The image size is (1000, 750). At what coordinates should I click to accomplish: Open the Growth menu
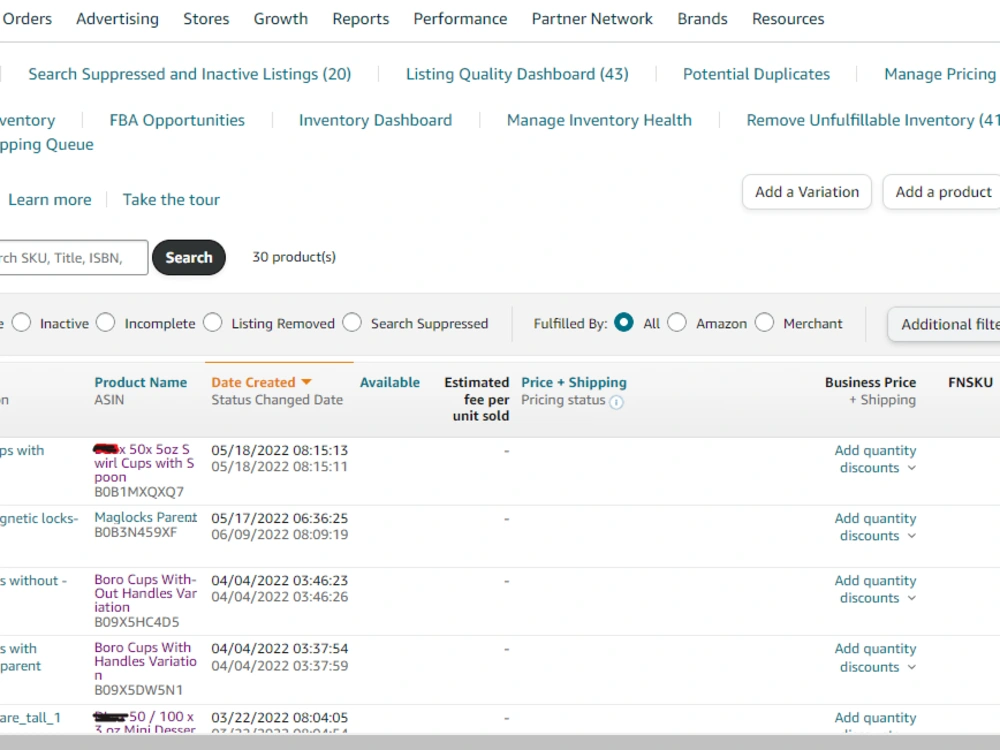point(281,19)
